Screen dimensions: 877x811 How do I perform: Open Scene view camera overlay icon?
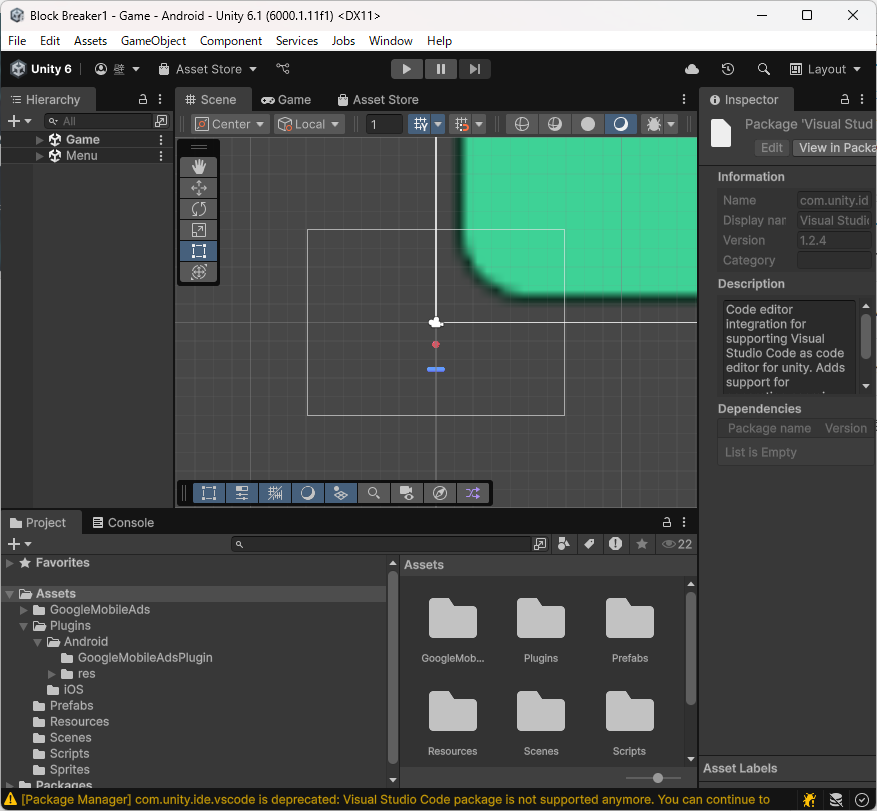pyautogui.click(x=407, y=493)
